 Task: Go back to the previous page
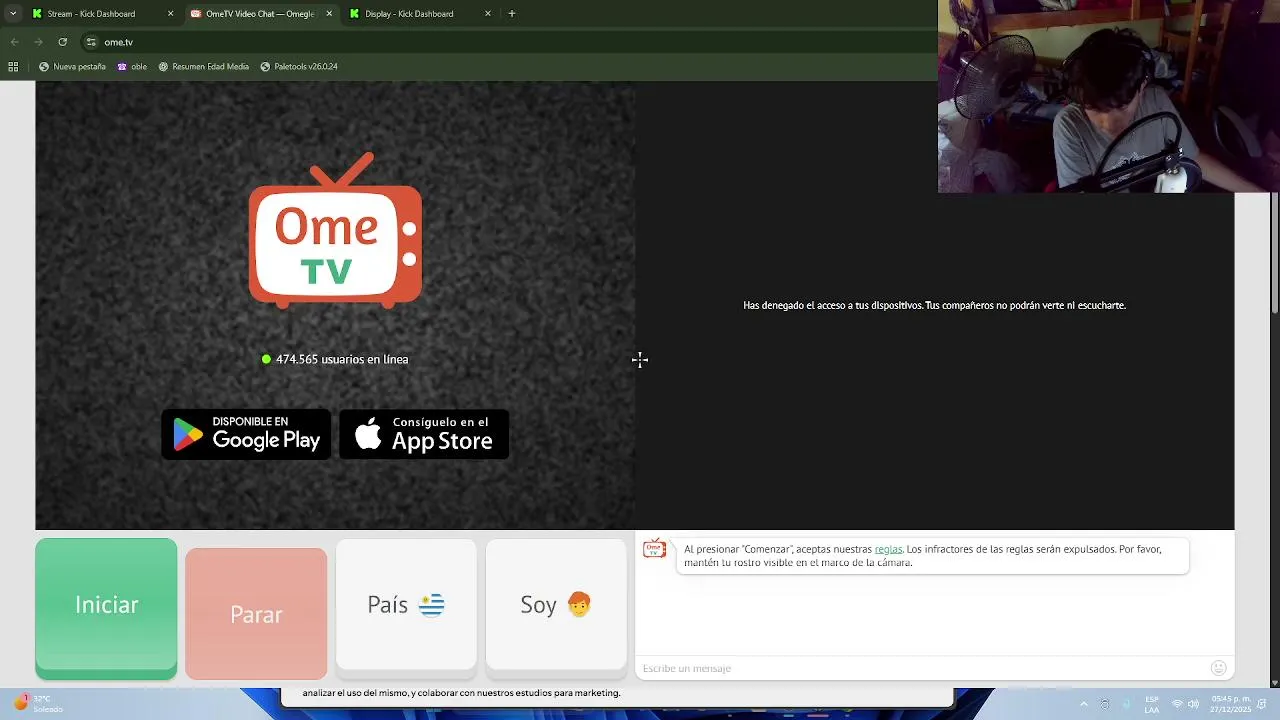click(x=14, y=42)
